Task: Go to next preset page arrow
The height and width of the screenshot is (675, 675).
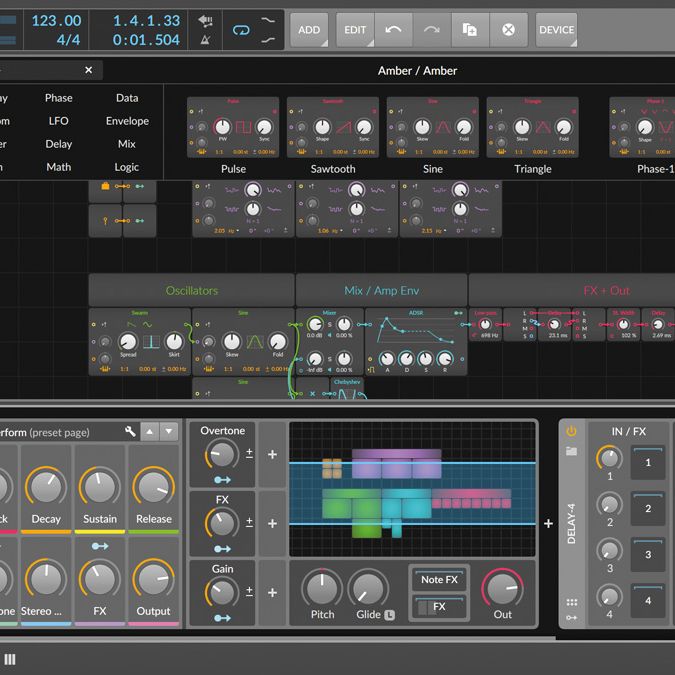Action: click(169, 431)
